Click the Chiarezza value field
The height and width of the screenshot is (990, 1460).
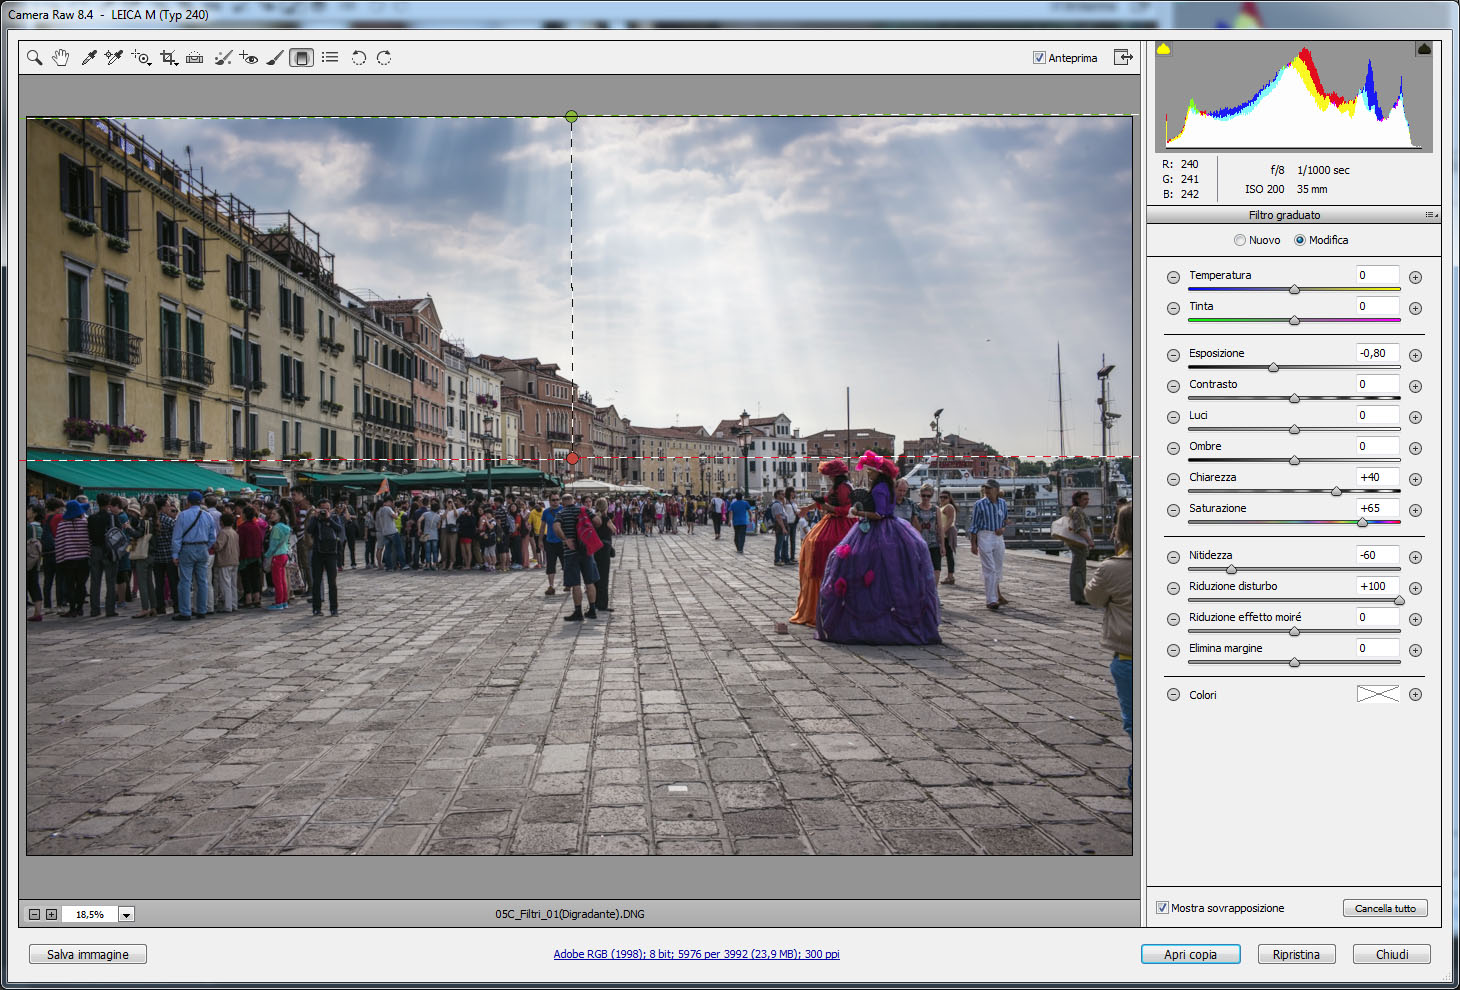click(x=1377, y=477)
